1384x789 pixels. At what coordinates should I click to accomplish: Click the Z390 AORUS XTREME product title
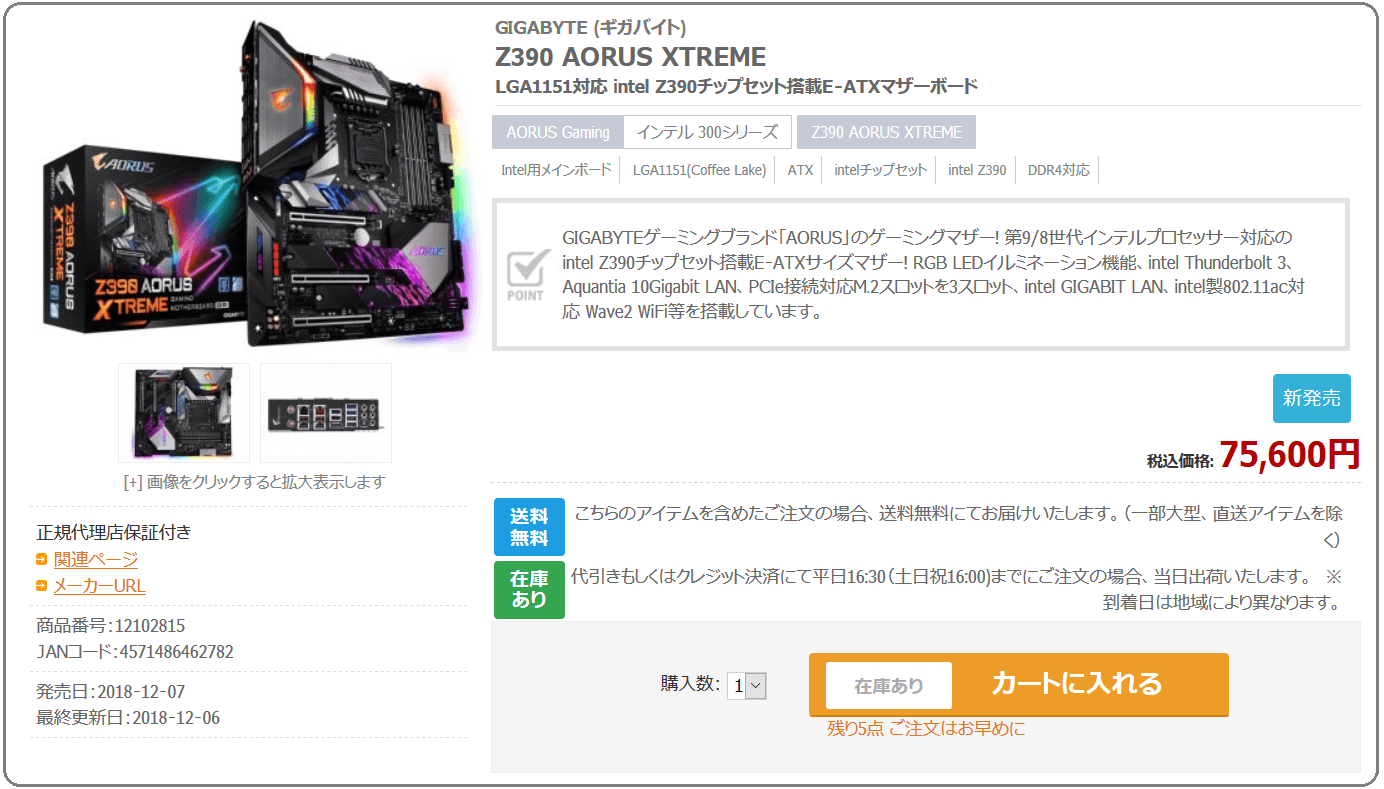pyautogui.click(x=631, y=56)
